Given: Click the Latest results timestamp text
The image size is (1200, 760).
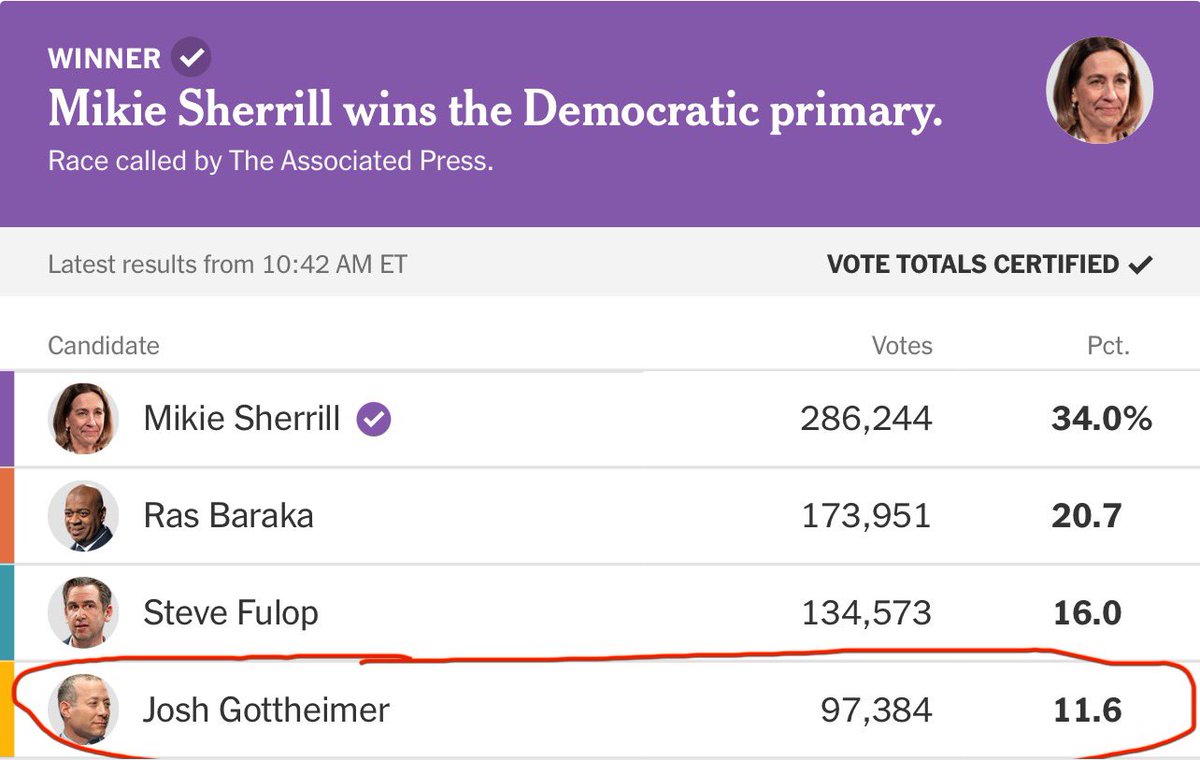Looking at the screenshot, I should tap(228, 265).
